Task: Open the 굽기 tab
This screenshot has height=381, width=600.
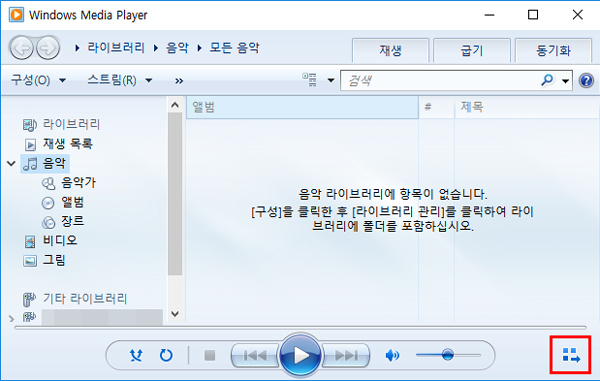Action: tap(472, 50)
